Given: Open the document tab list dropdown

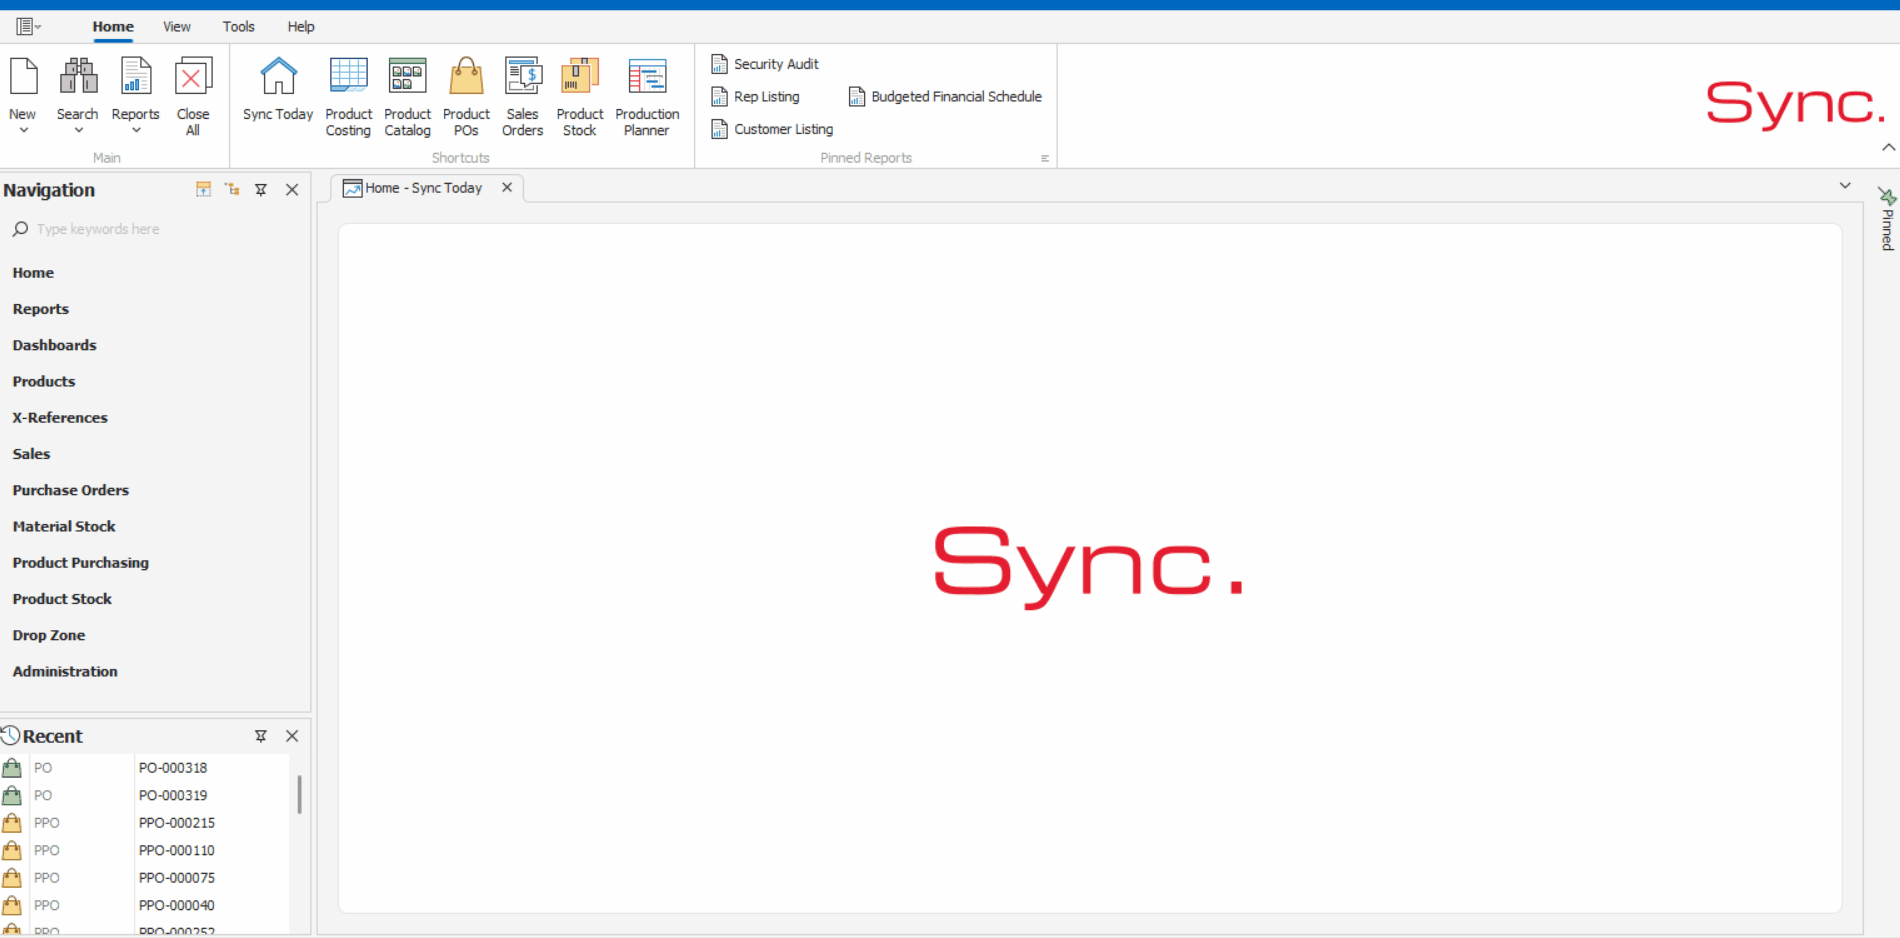Looking at the screenshot, I should (1845, 186).
